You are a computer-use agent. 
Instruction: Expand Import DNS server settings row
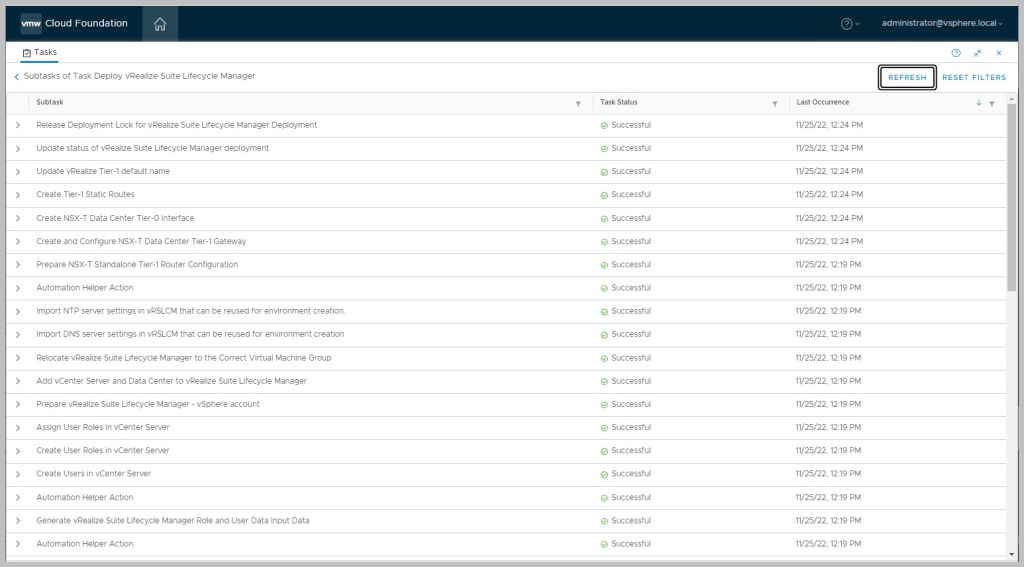point(18,334)
